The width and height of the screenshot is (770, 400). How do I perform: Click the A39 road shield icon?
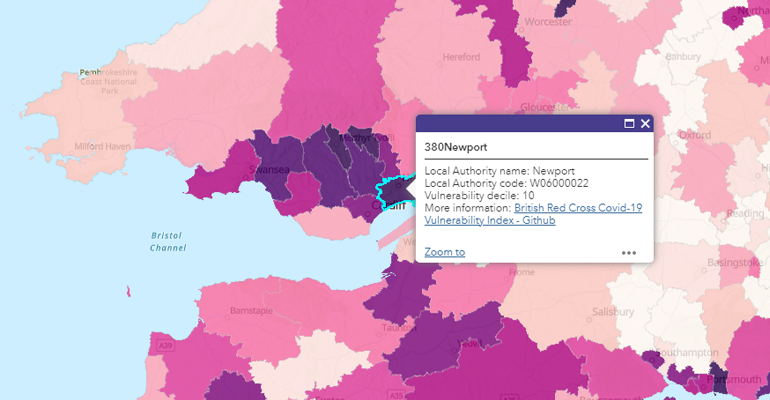pos(165,346)
